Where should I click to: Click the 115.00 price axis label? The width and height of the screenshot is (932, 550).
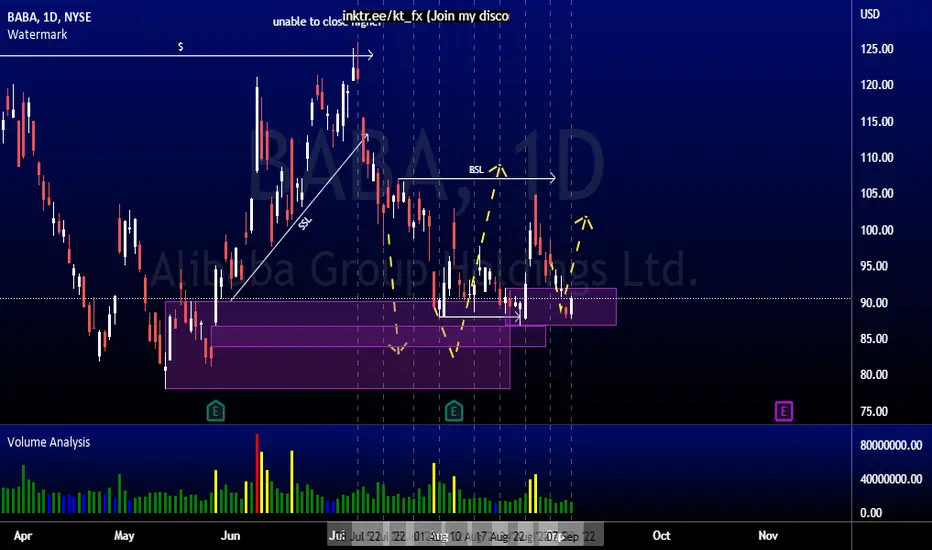coord(877,121)
